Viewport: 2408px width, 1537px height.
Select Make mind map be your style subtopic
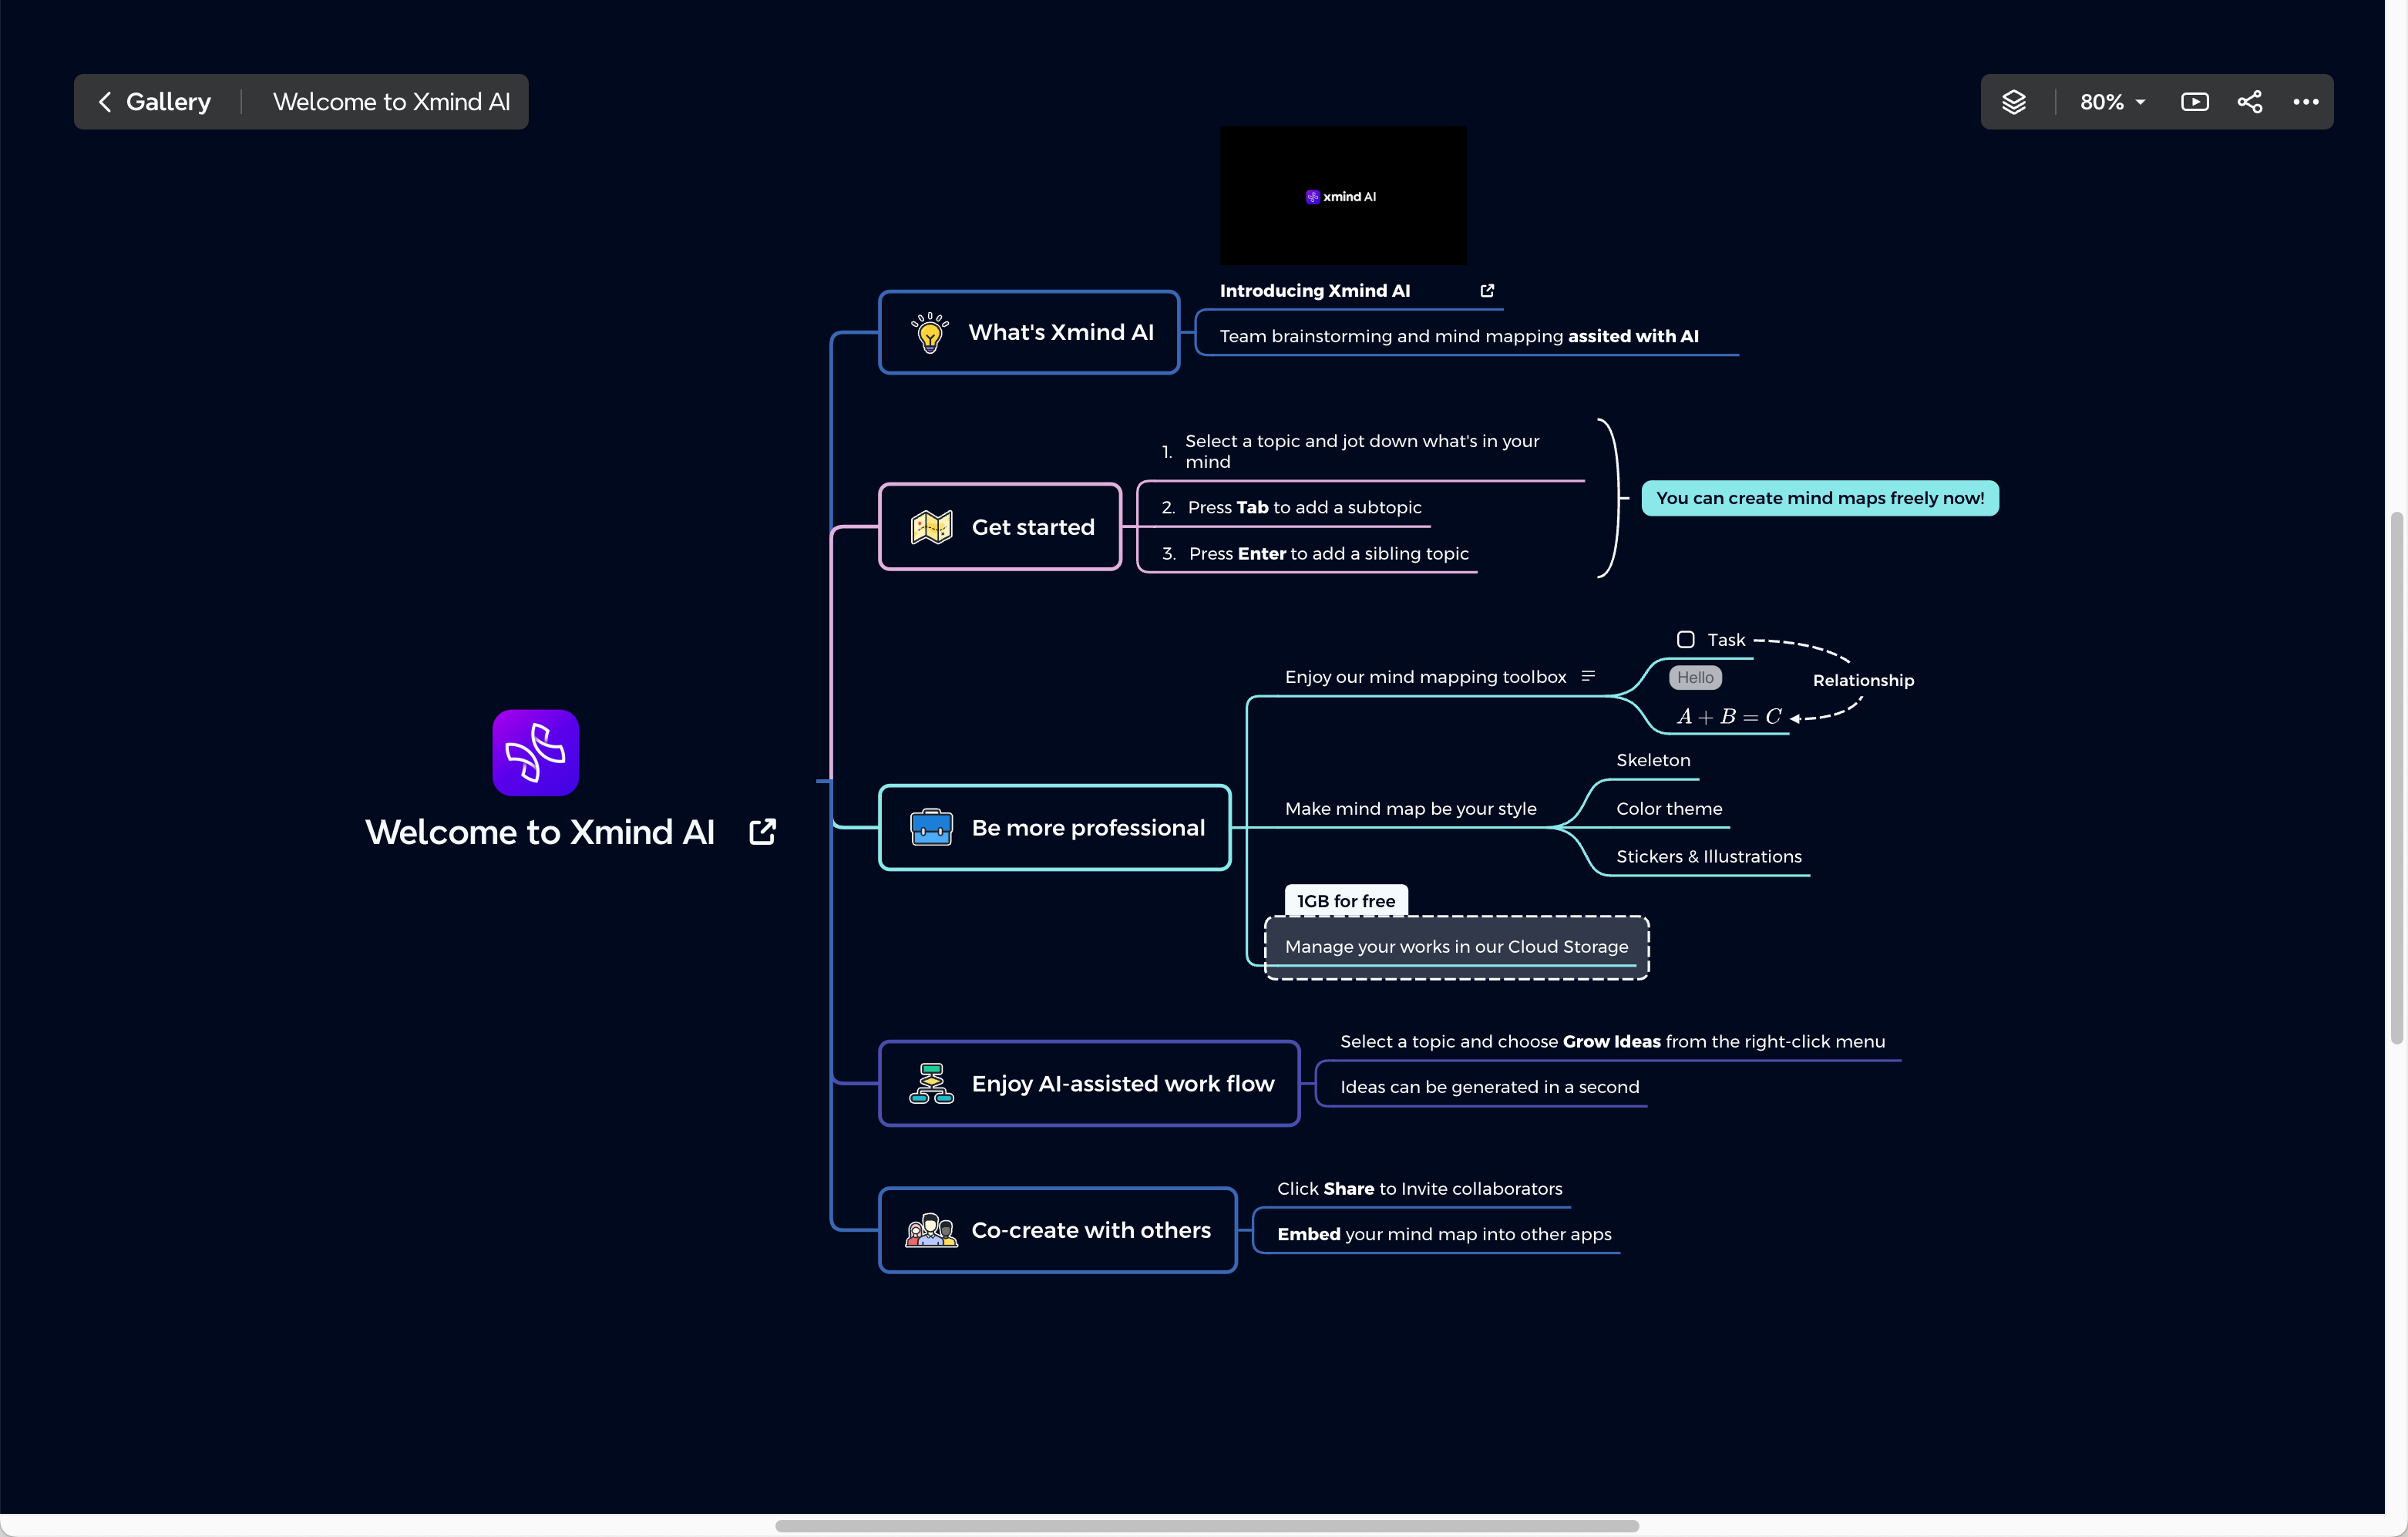[x=1410, y=809]
